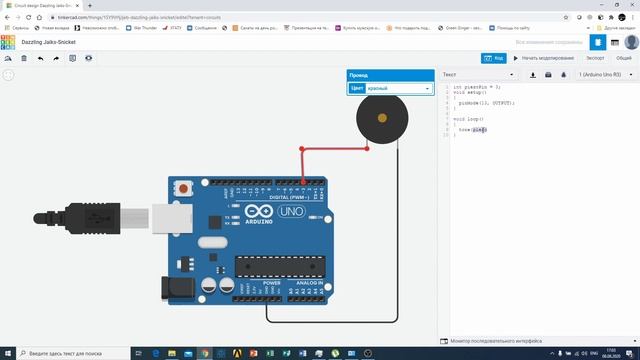This screenshot has height=360, width=640.
Task: Click browser reload icon
Action: pos(28,18)
